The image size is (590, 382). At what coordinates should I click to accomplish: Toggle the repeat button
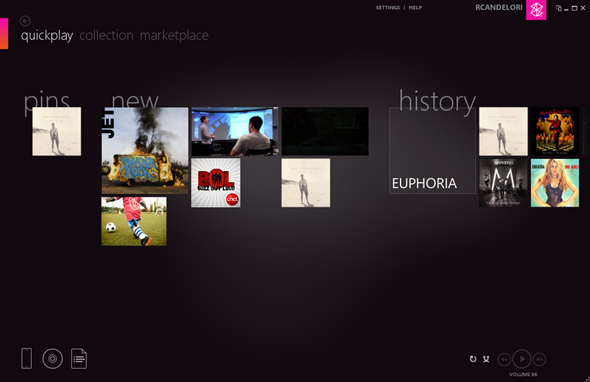point(473,359)
